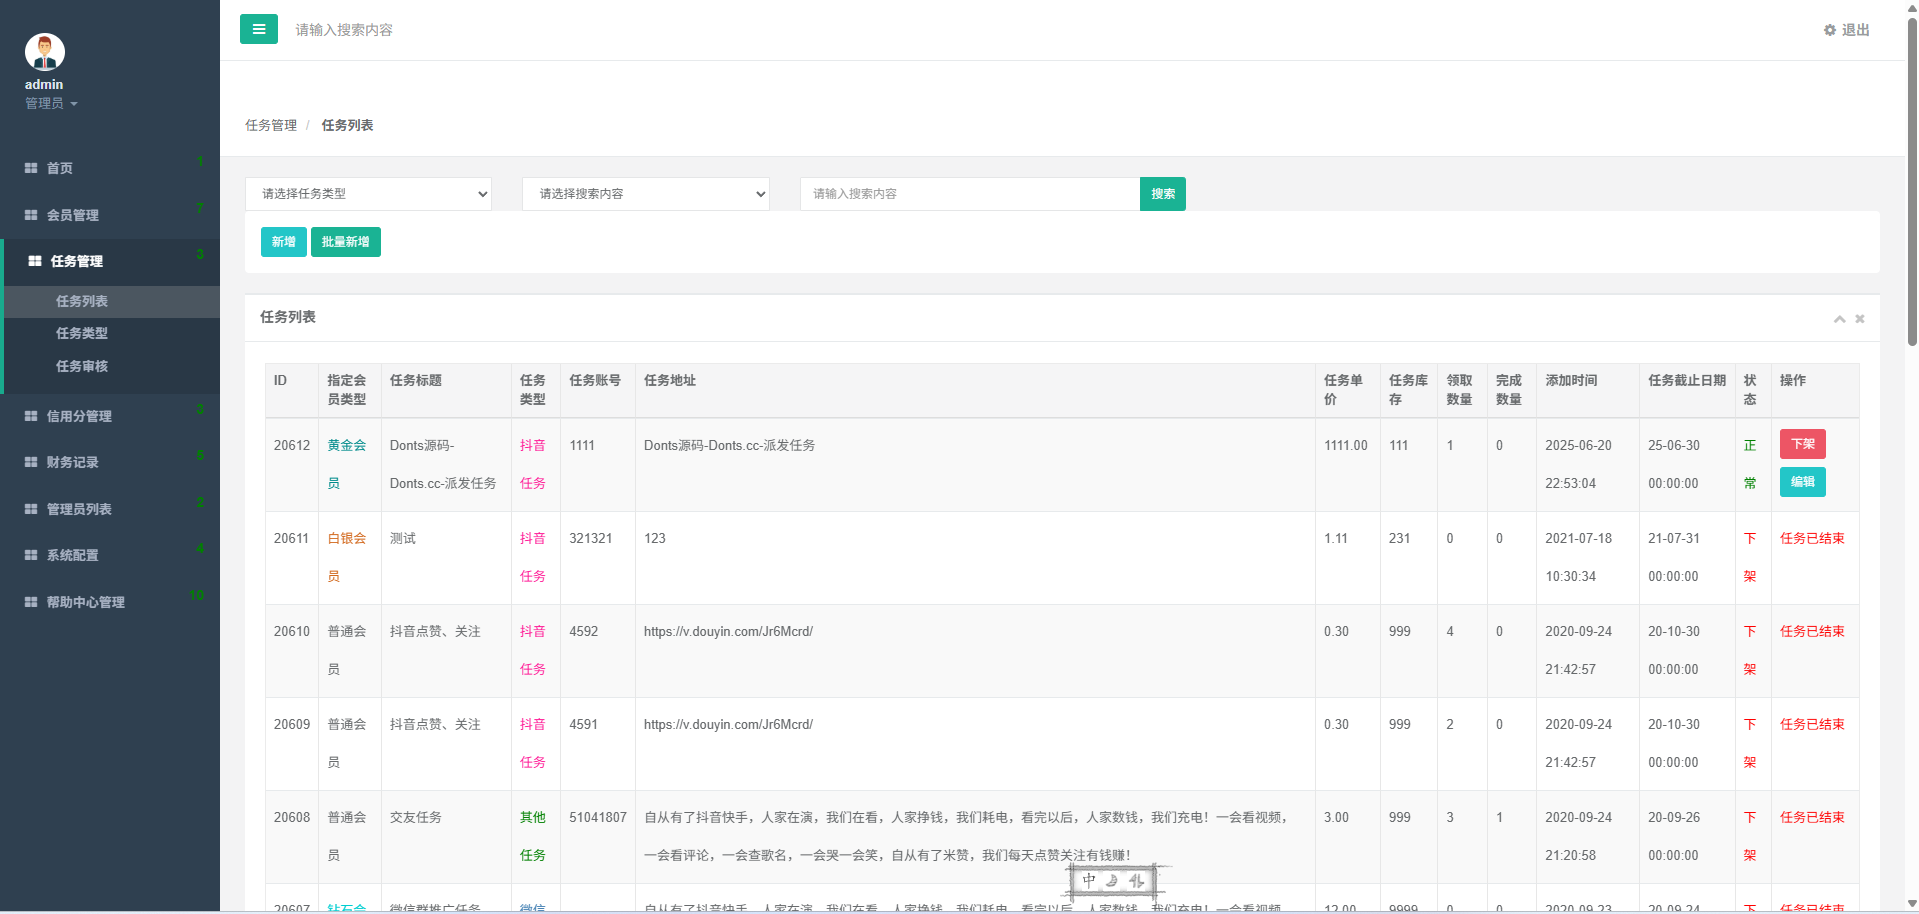Viewport: 1919px width, 914px height.
Task: Click the 新增 button
Action: click(x=284, y=242)
